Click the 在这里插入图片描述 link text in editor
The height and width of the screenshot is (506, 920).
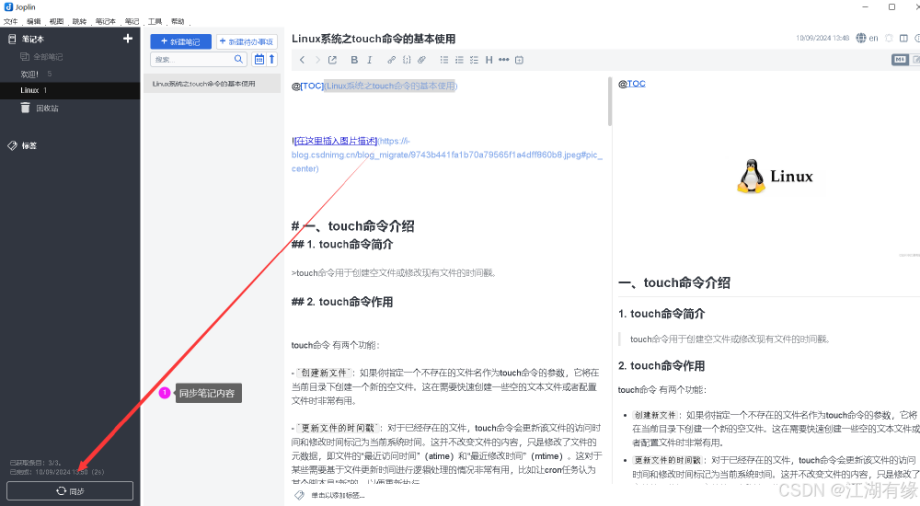[336, 141]
